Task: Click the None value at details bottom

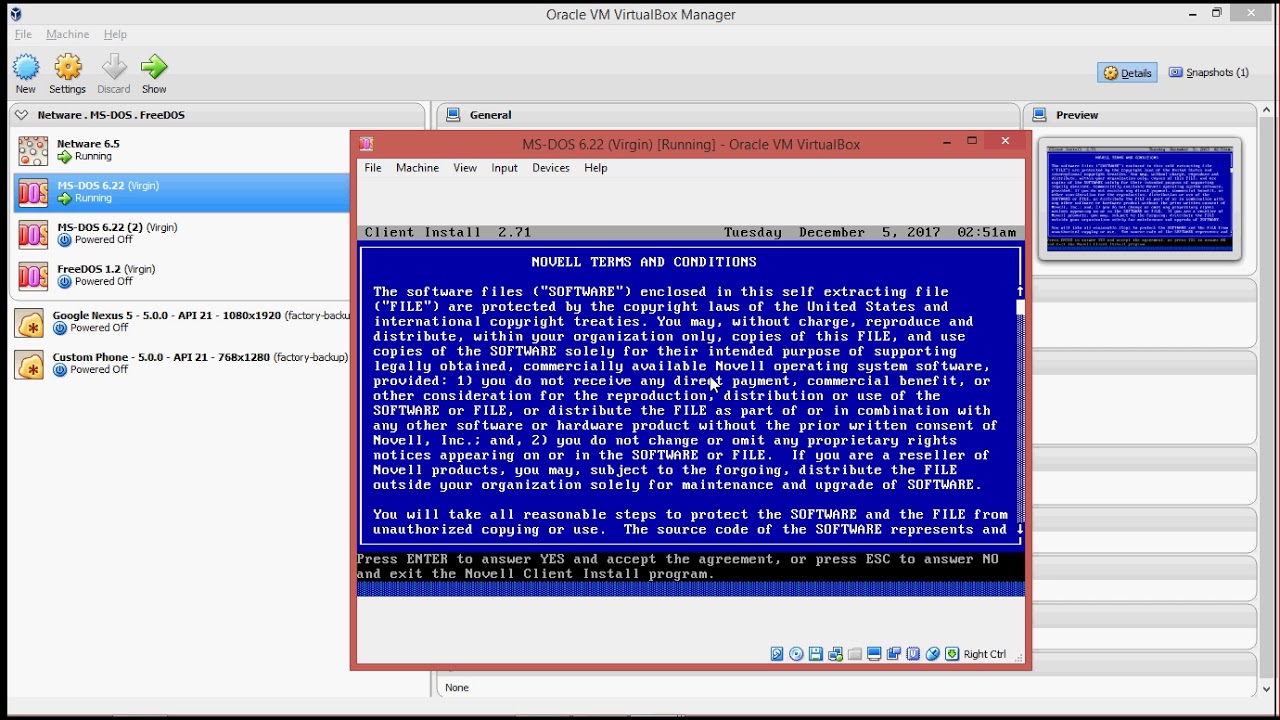Action: coord(457,688)
